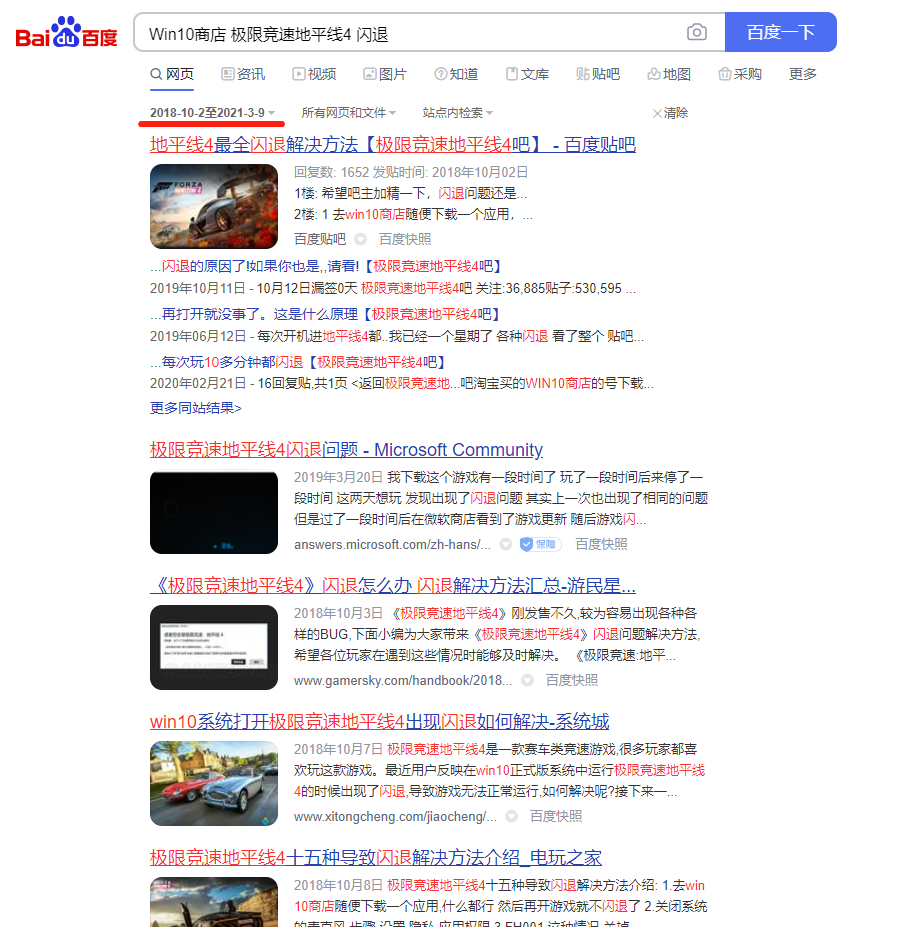
Task: Open 地平线4最全闪退解决方法 result title
Action: 393,145
